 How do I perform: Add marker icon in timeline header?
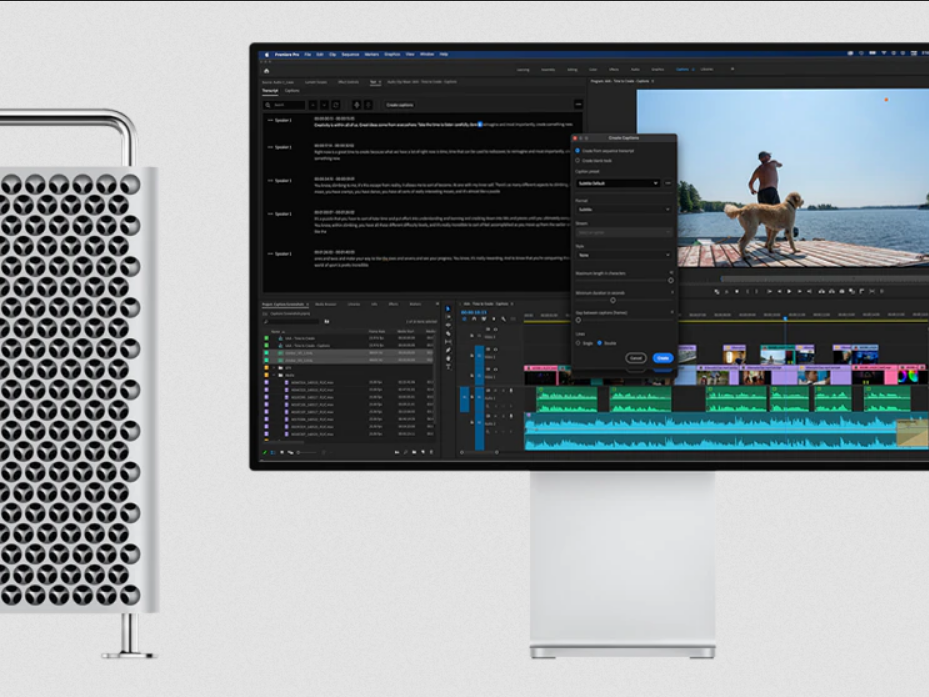click(494, 319)
